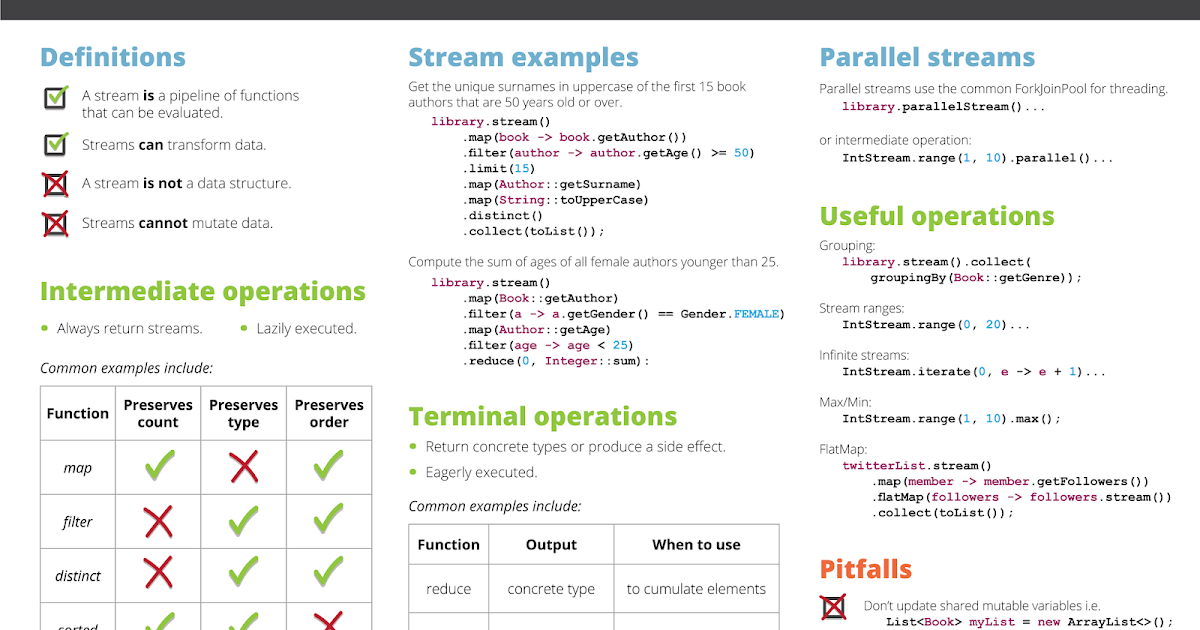Screen dimensions: 1200x630
Task: Click 'Return concrete types or produce a side effect.'
Action: point(575,446)
